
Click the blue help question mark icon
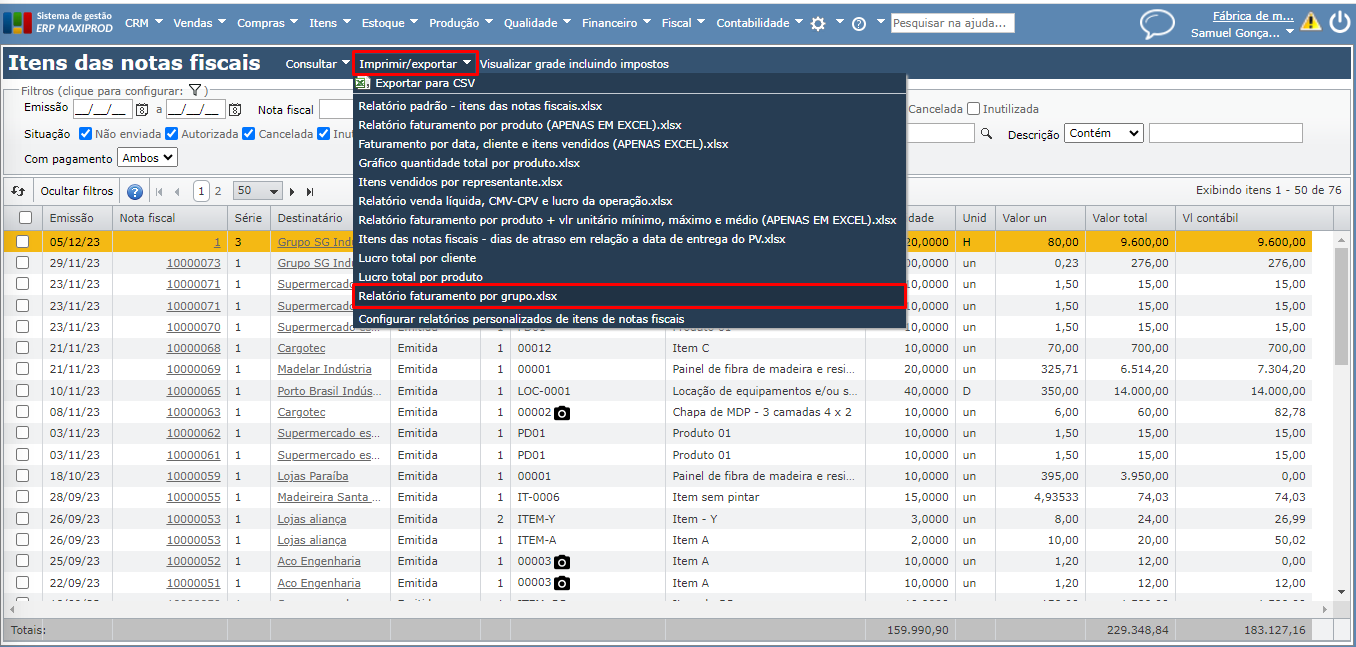coord(135,191)
